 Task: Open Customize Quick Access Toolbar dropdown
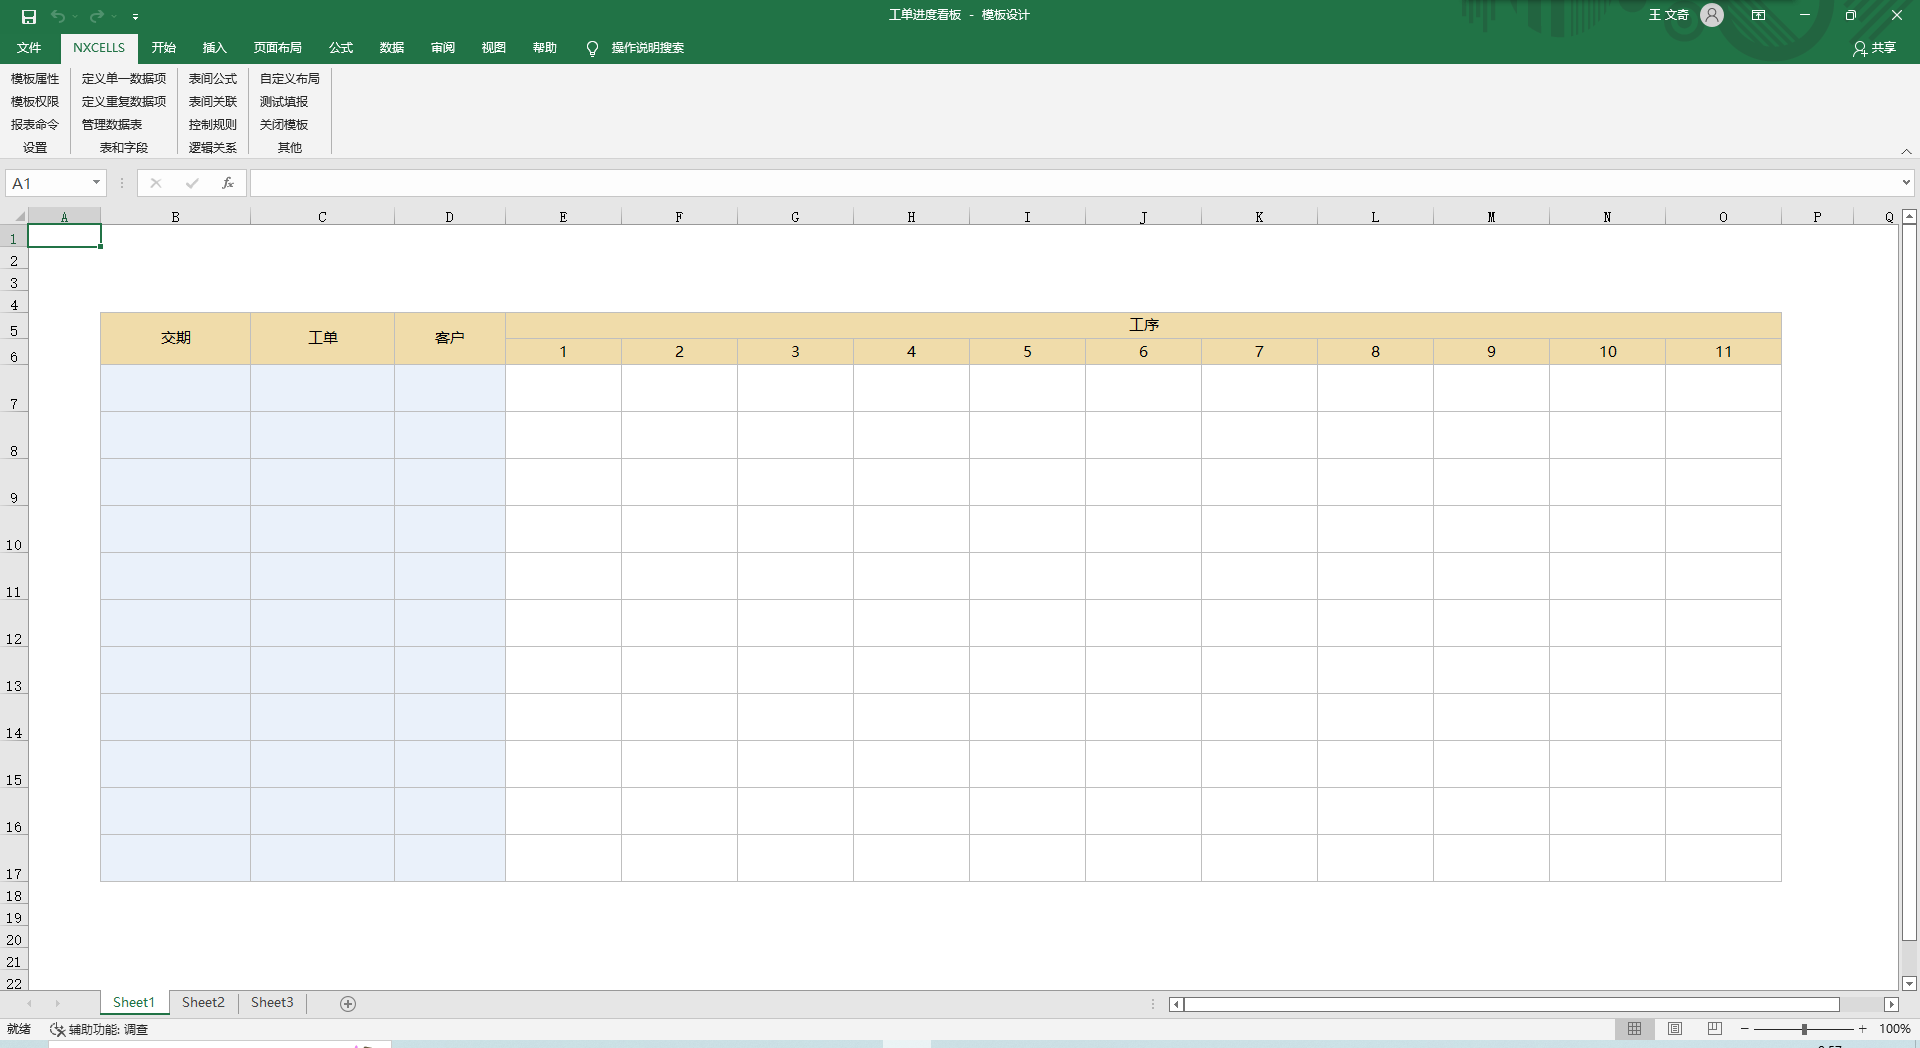coord(135,17)
